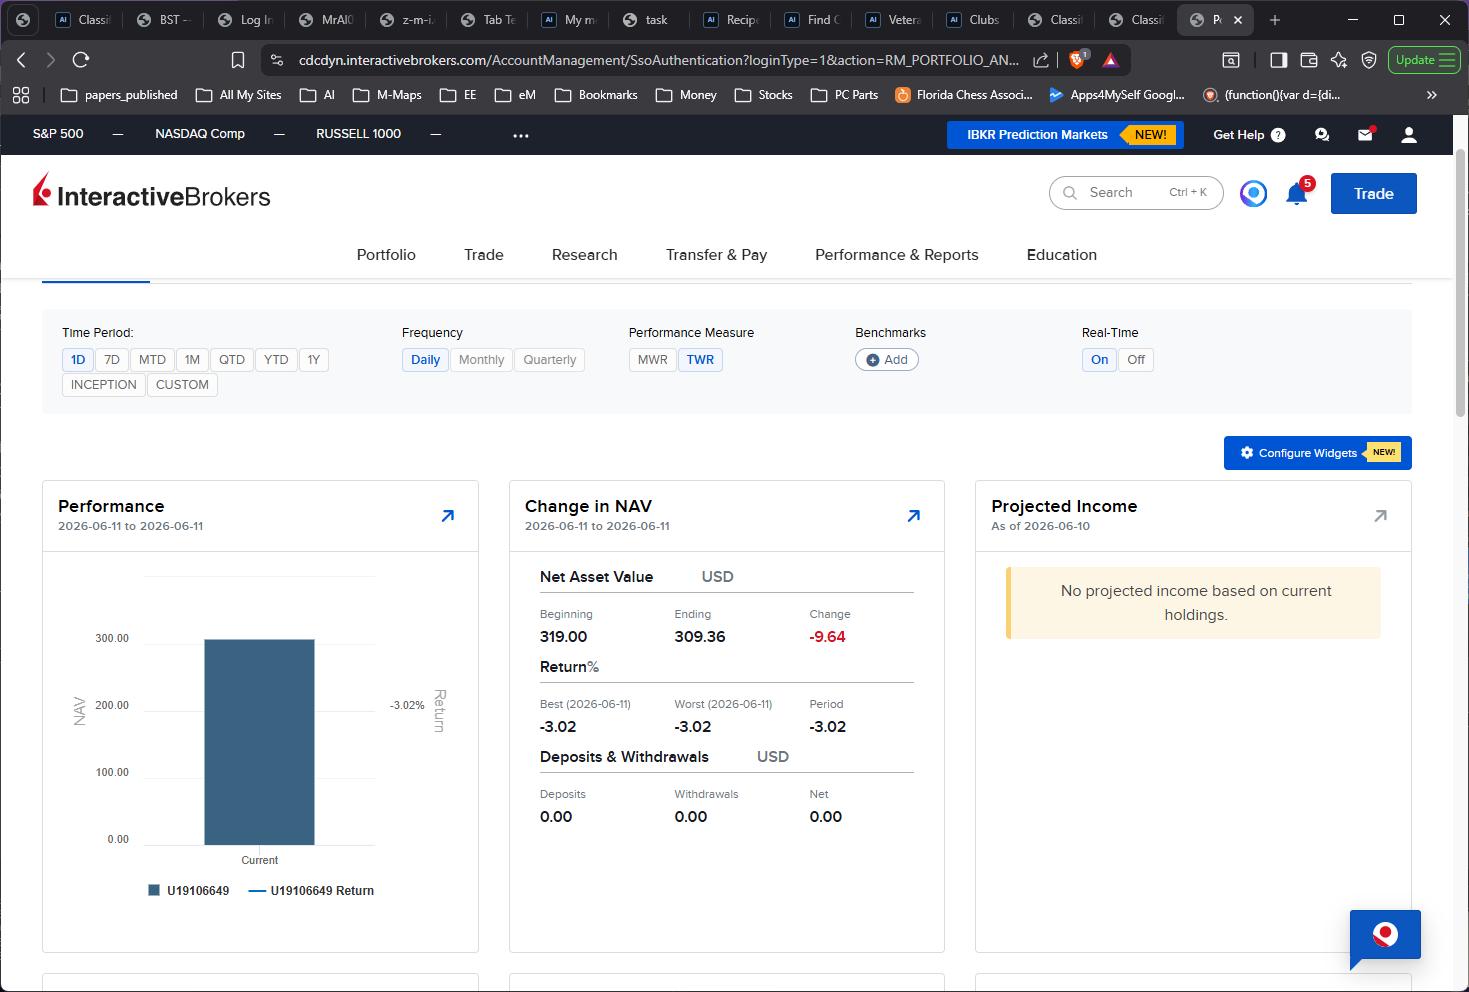The height and width of the screenshot is (992, 1469).
Task: Click the blue Trade button
Action: (1374, 194)
